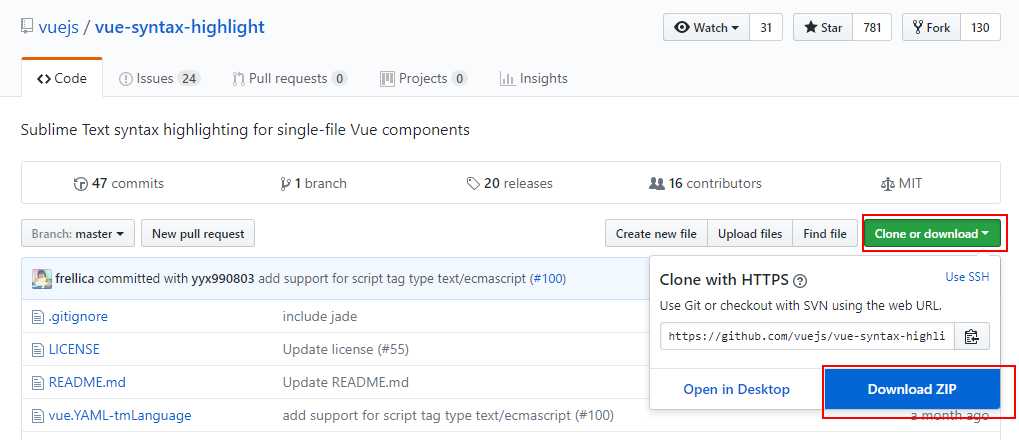Click the releases tag icon
The image size is (1019, 440).
click(x=473, y=184)
